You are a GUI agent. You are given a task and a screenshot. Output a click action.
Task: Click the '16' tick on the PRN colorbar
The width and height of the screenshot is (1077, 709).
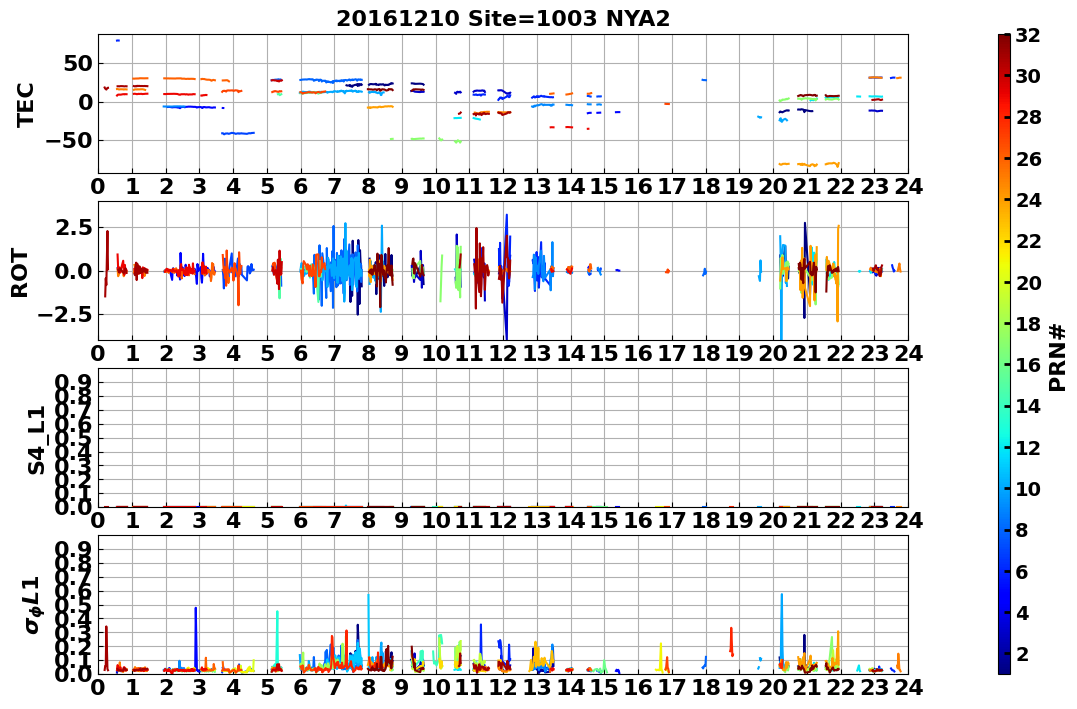1028,365
